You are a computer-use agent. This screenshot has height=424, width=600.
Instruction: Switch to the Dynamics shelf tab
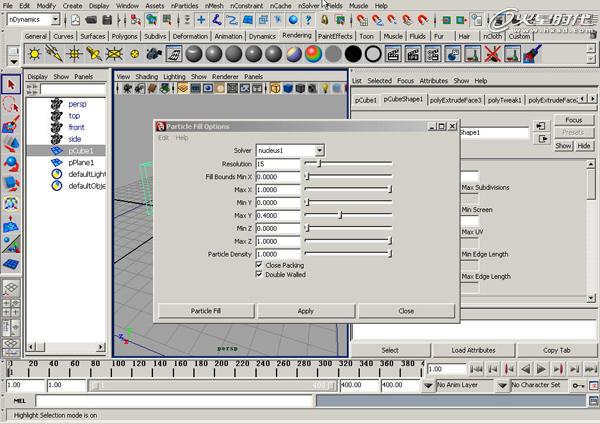pos(262,36)
